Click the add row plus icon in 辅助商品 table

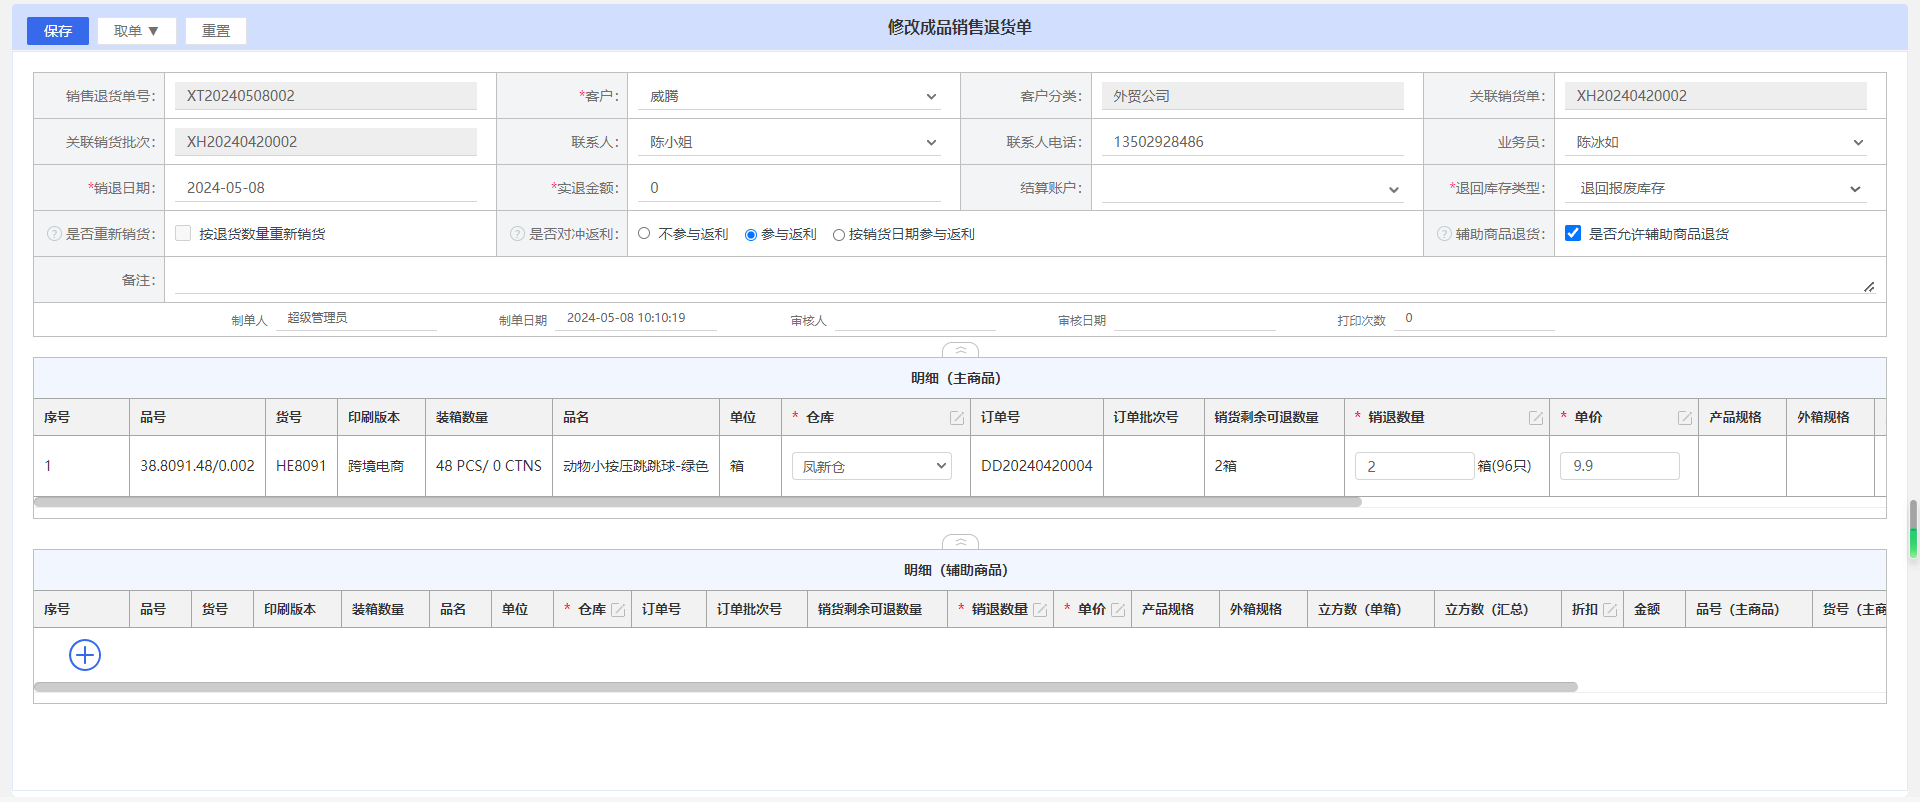(85, 655)
